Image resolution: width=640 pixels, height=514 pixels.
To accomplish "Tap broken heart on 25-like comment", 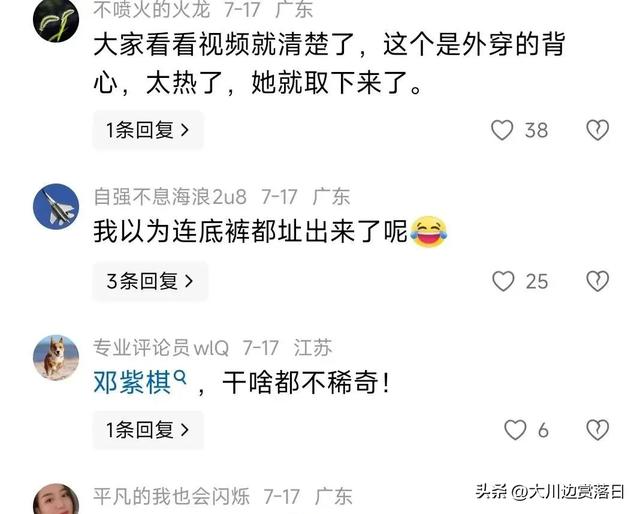I will (x=598, y=281).
